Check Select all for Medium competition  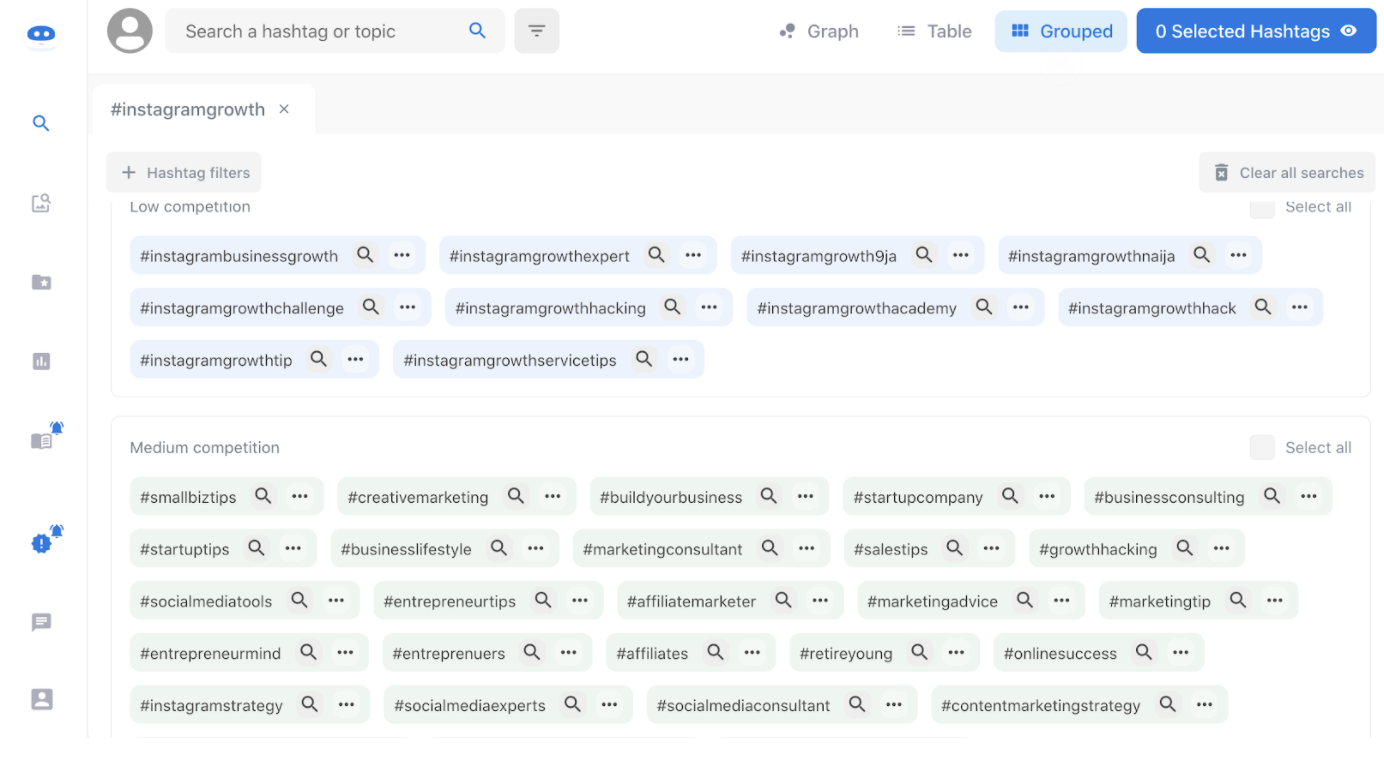(x=1262, y=447)
